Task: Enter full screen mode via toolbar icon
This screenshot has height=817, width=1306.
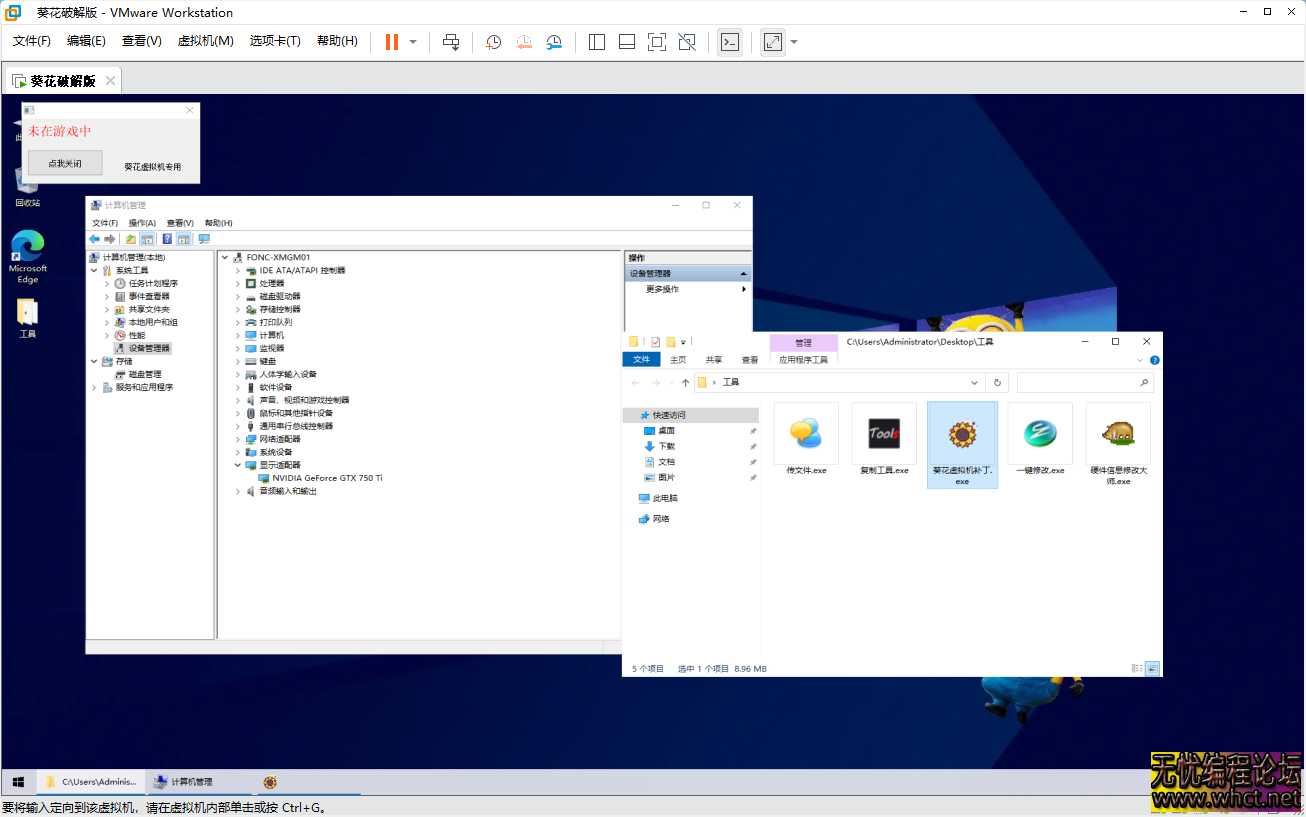Action: coord(657,42)
